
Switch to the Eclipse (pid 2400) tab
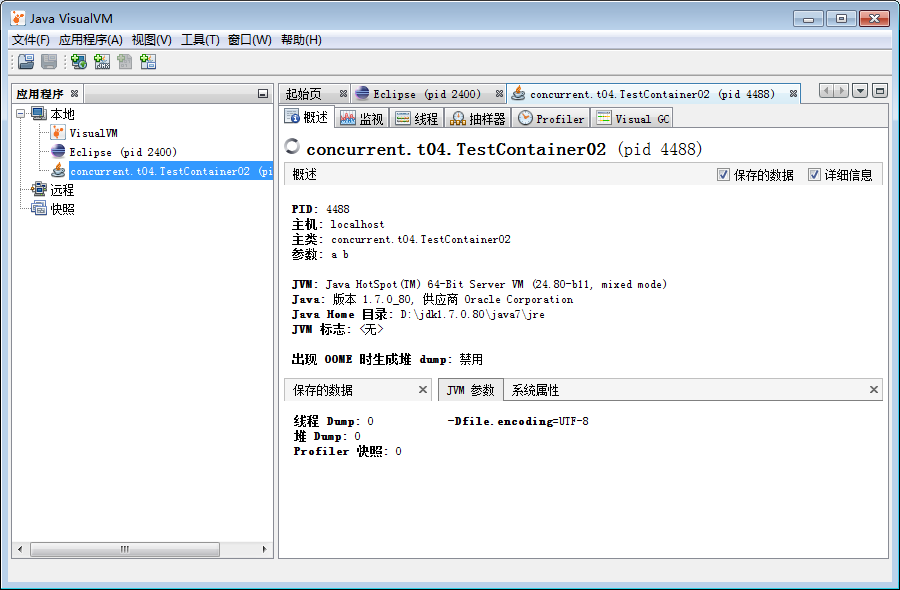427,94
